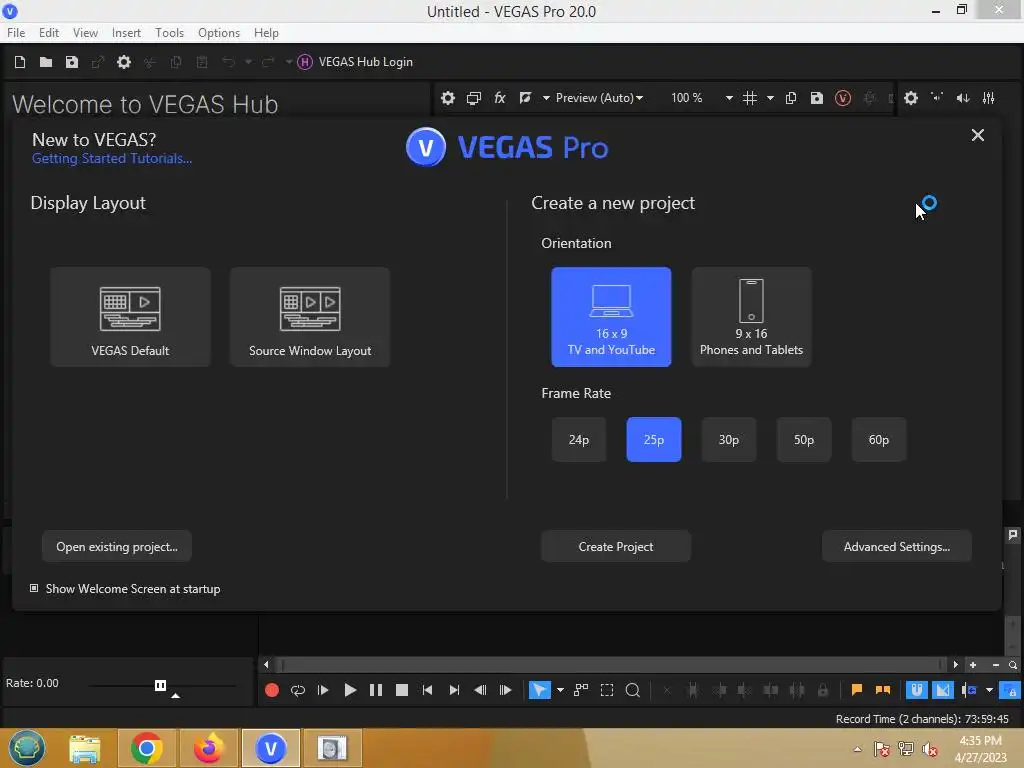The image size is (1024, 768).
Task: Select 60p frame rate
Action: (x=879, y=440)
